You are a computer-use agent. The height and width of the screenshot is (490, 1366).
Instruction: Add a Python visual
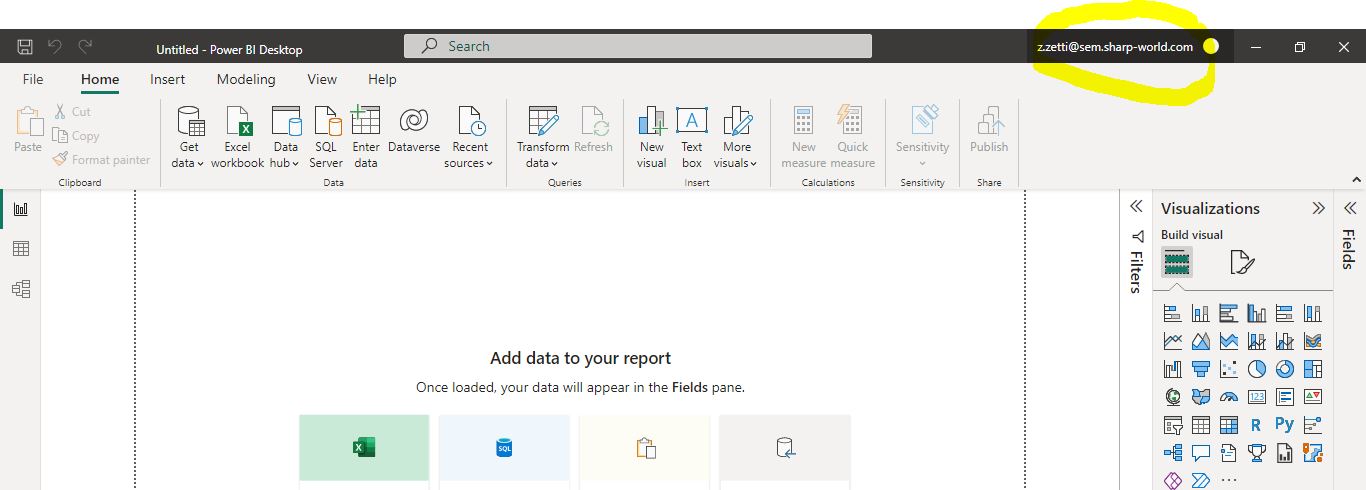pyautogui.click(x=1285, y=425)
